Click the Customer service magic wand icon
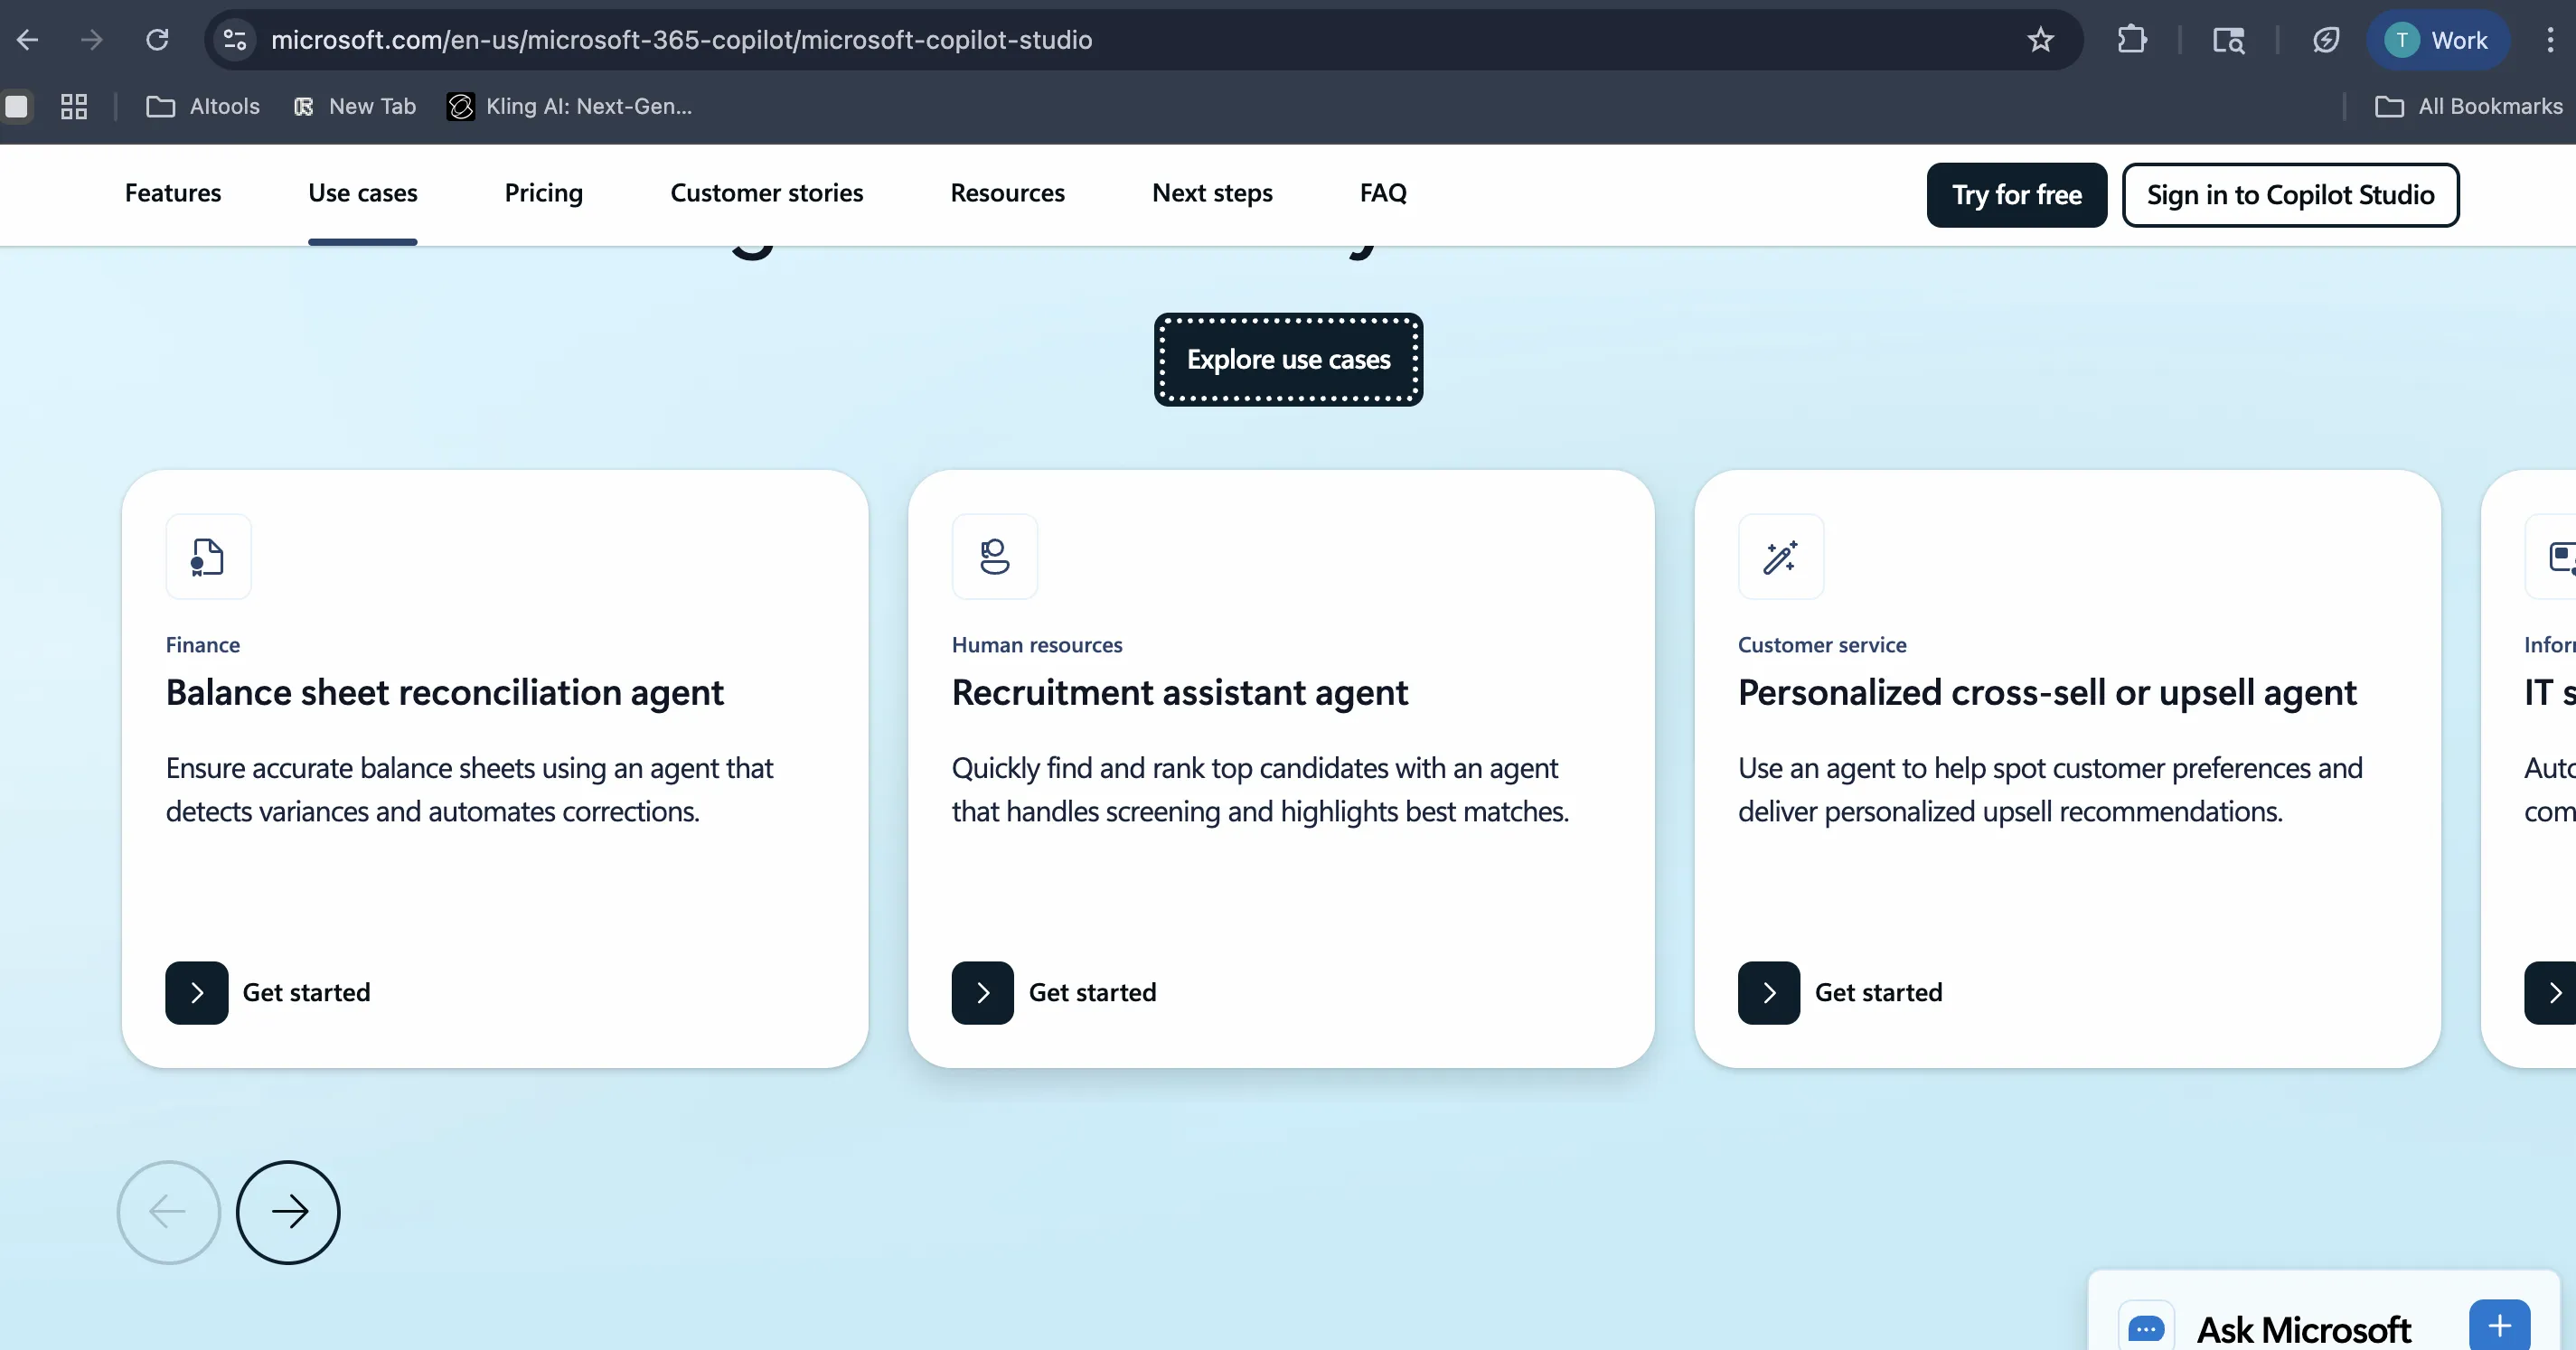This screenshot has width=2576, height=1350. click(1781, 557)
